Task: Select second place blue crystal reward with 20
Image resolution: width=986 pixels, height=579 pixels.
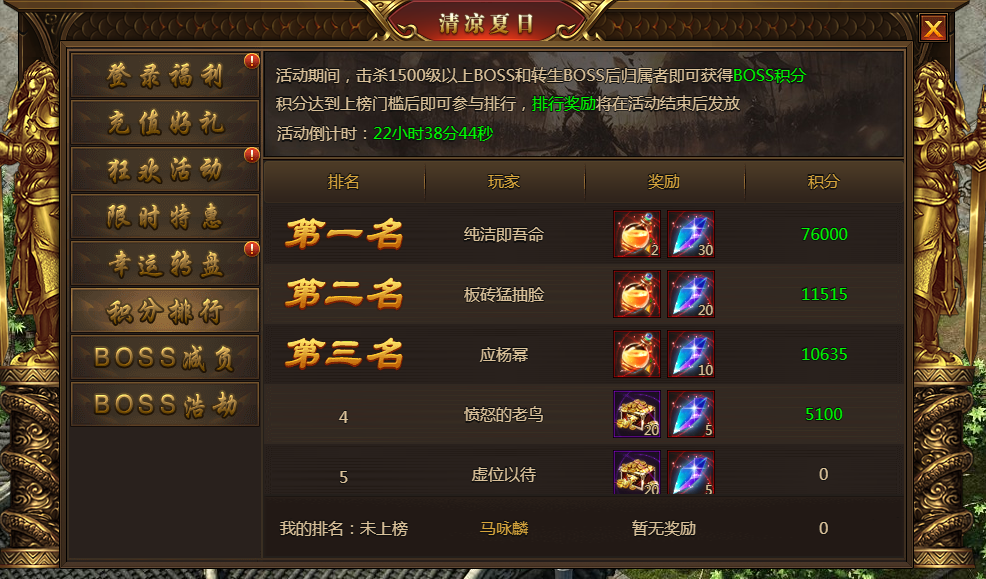Action: pyautogui.click(x=690, y=294)
